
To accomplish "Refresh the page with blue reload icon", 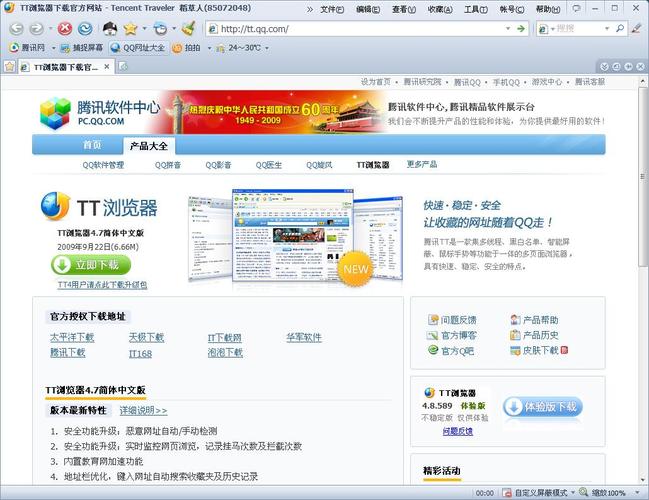I will [x=85, y=29].
